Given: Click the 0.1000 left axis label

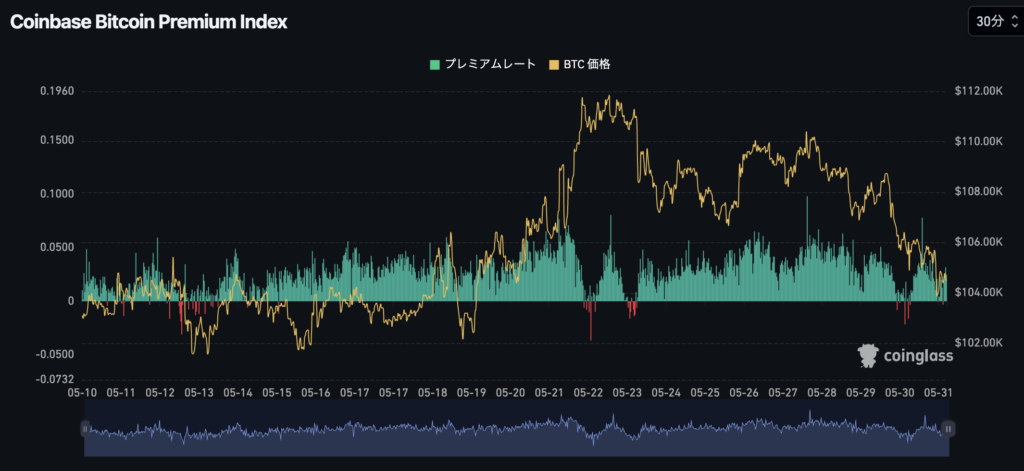Looking at the screenshot, I should (58, 193).
